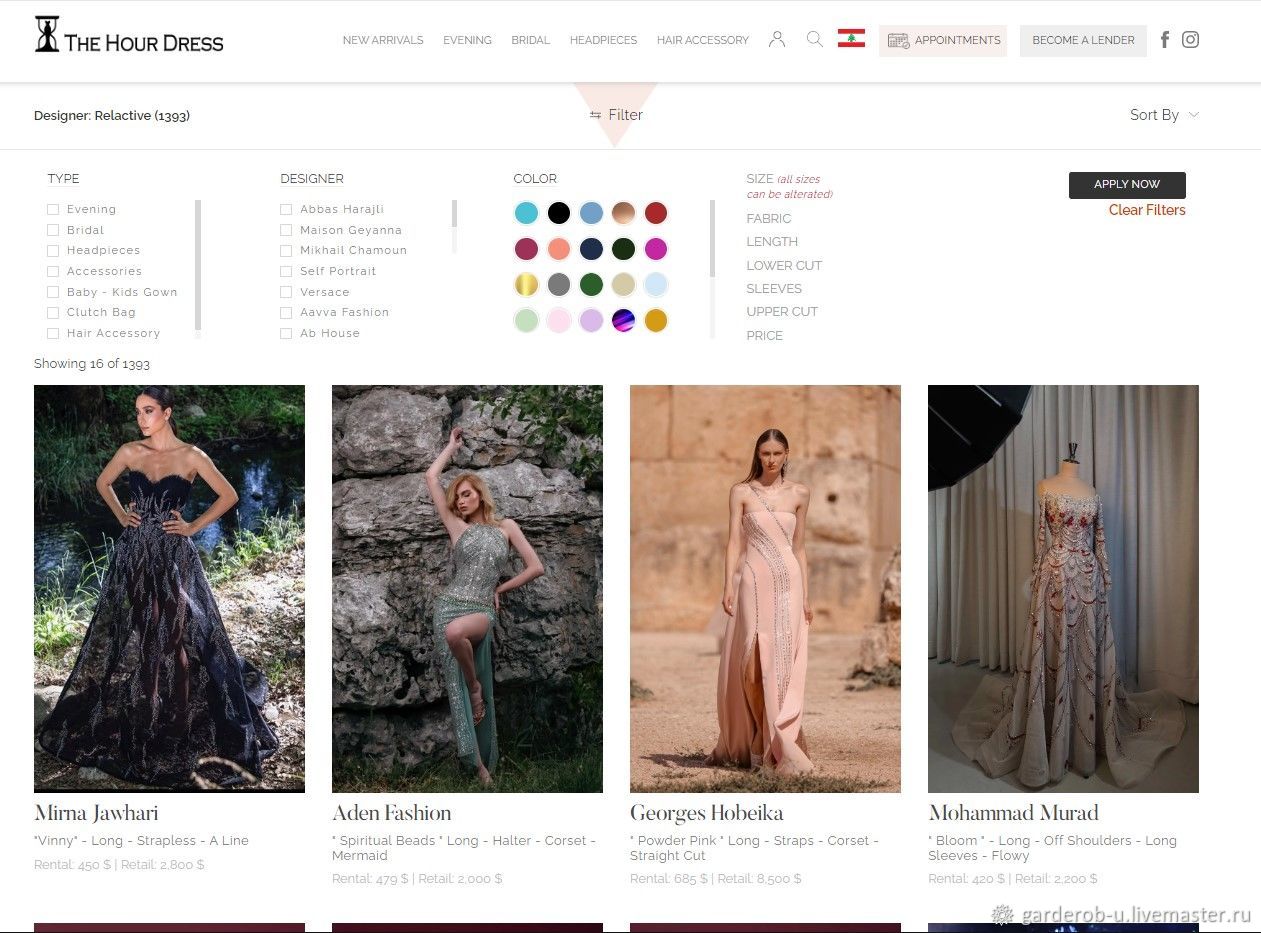Viewport: 1261px width, 933px height.
Task: Check the Mikhail Chamoun designer checkbox
Action: point(286,250)
